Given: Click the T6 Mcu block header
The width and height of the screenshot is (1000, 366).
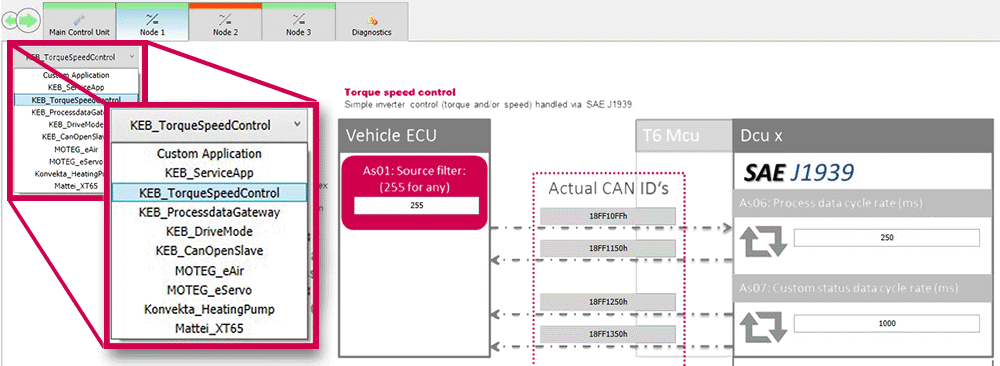Looking at the screenshot, I should 684,135.
